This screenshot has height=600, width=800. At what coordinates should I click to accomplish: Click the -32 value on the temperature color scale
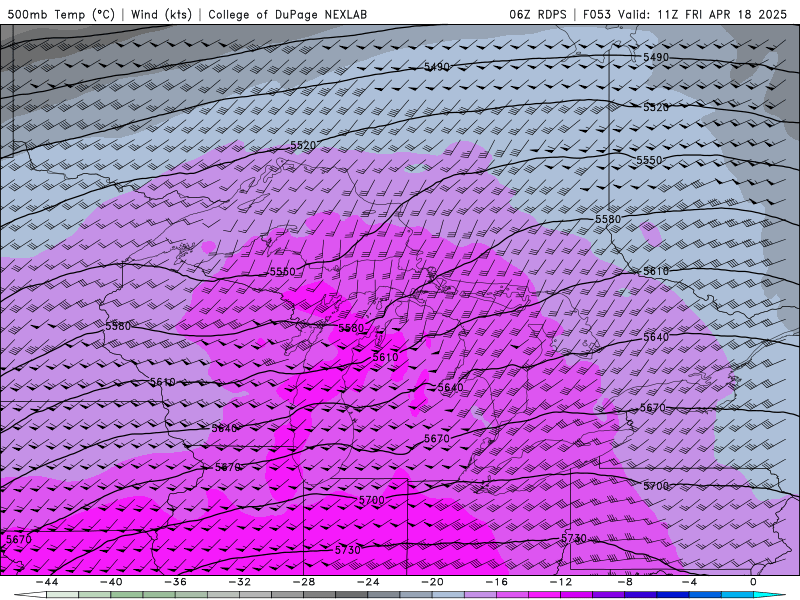tap(239, 582)
